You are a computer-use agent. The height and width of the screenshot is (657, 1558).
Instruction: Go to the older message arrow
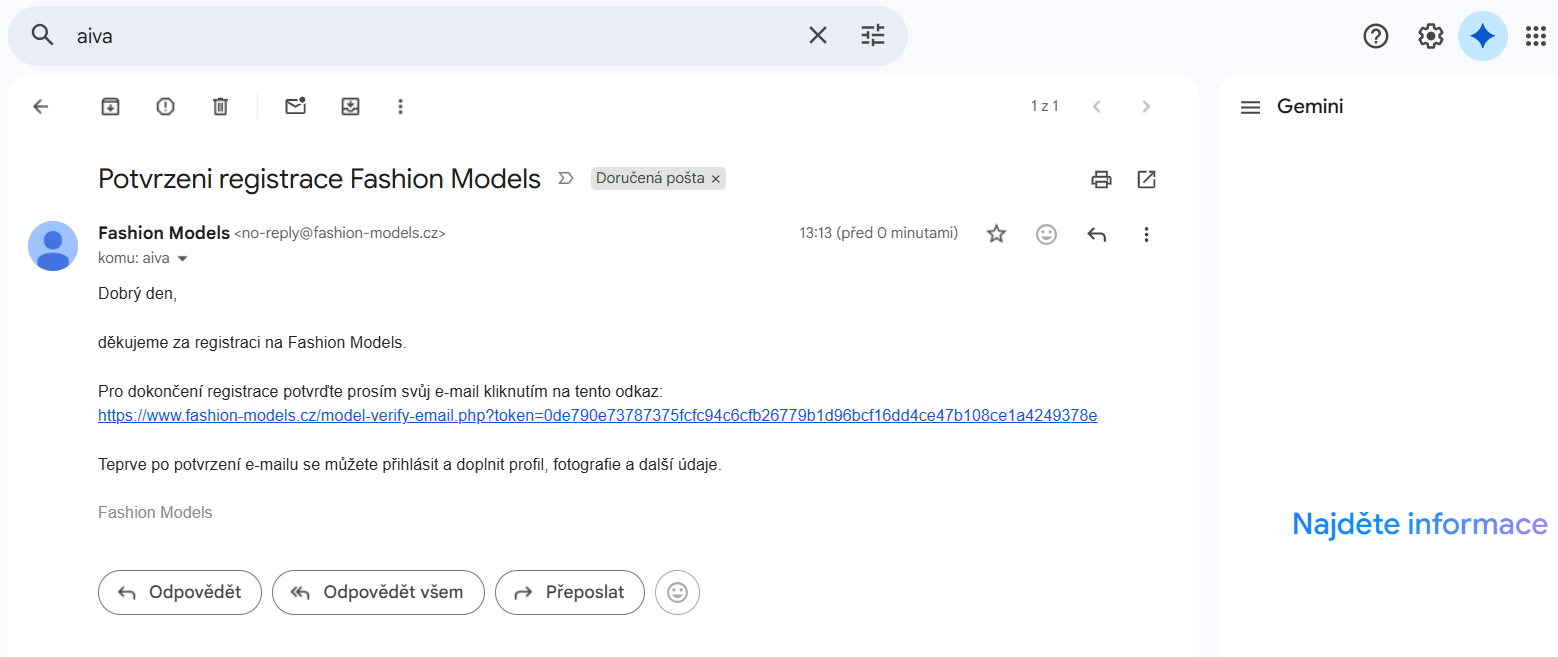tap(1146, 106)
